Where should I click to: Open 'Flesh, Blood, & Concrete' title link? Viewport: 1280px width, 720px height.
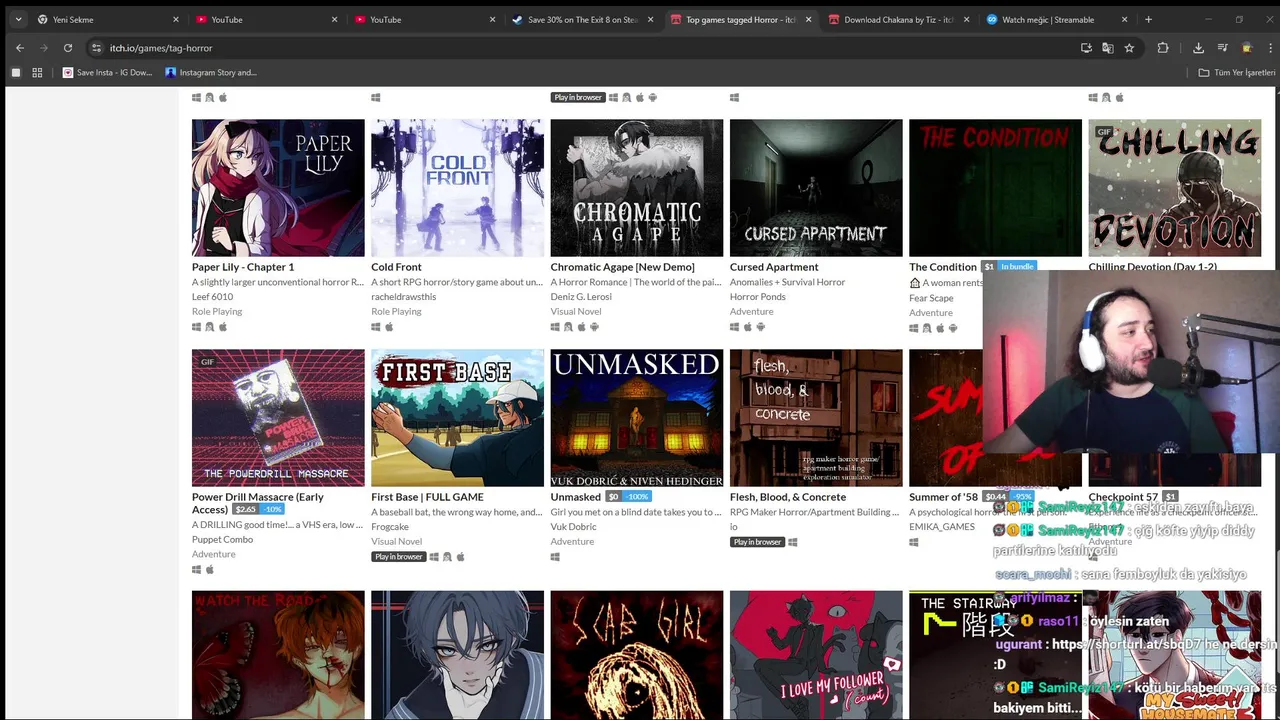pos(788,497)
